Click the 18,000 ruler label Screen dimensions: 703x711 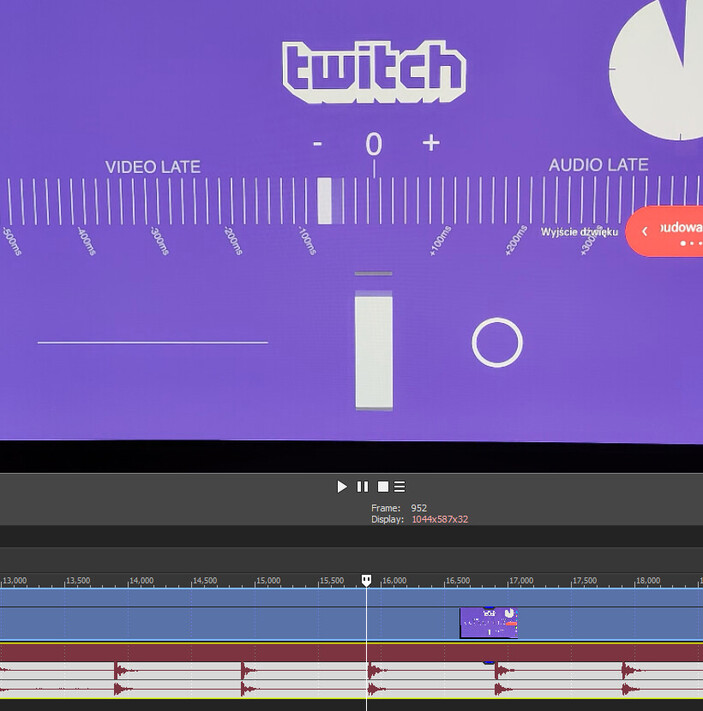(648, 580)
